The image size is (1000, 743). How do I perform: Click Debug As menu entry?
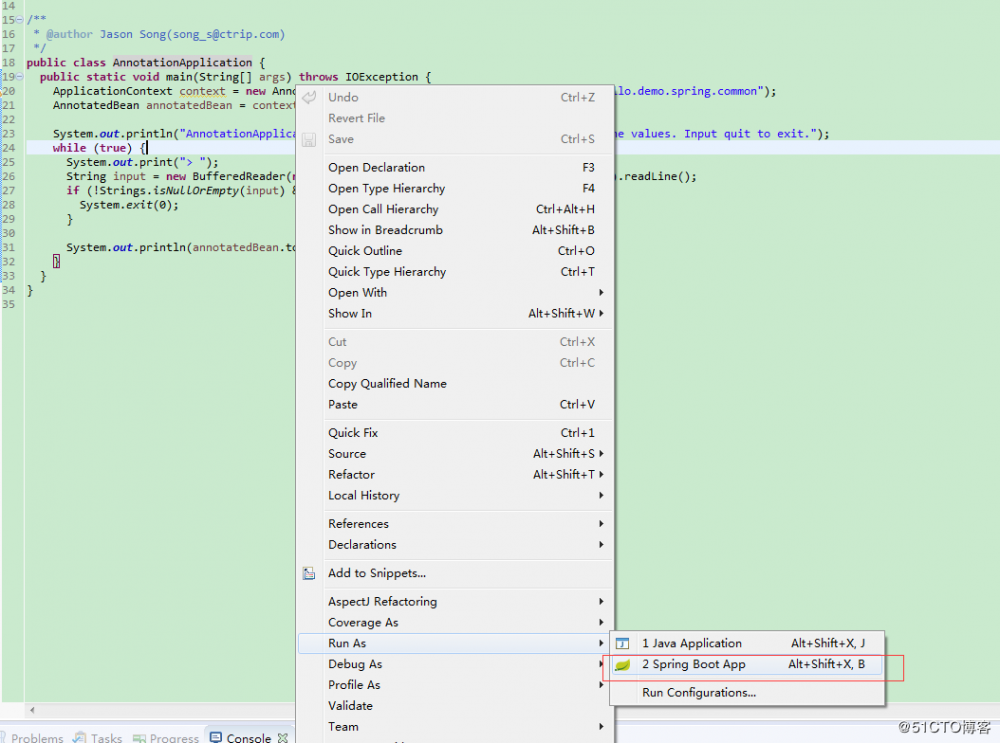tap(453, 665)
